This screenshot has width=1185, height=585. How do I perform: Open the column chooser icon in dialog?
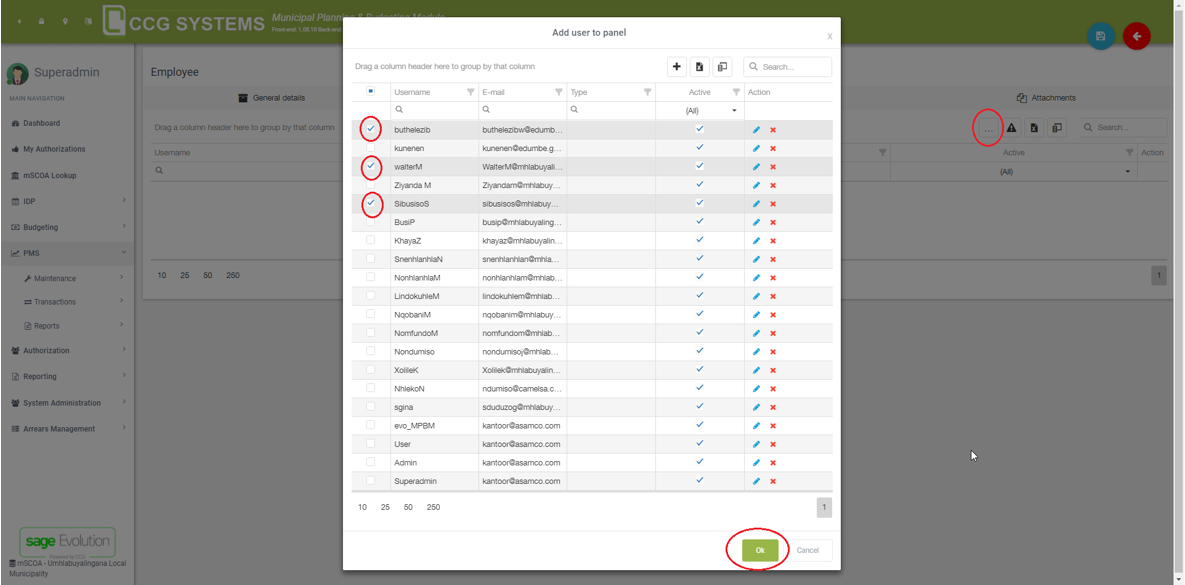click(x=722, y=67)
